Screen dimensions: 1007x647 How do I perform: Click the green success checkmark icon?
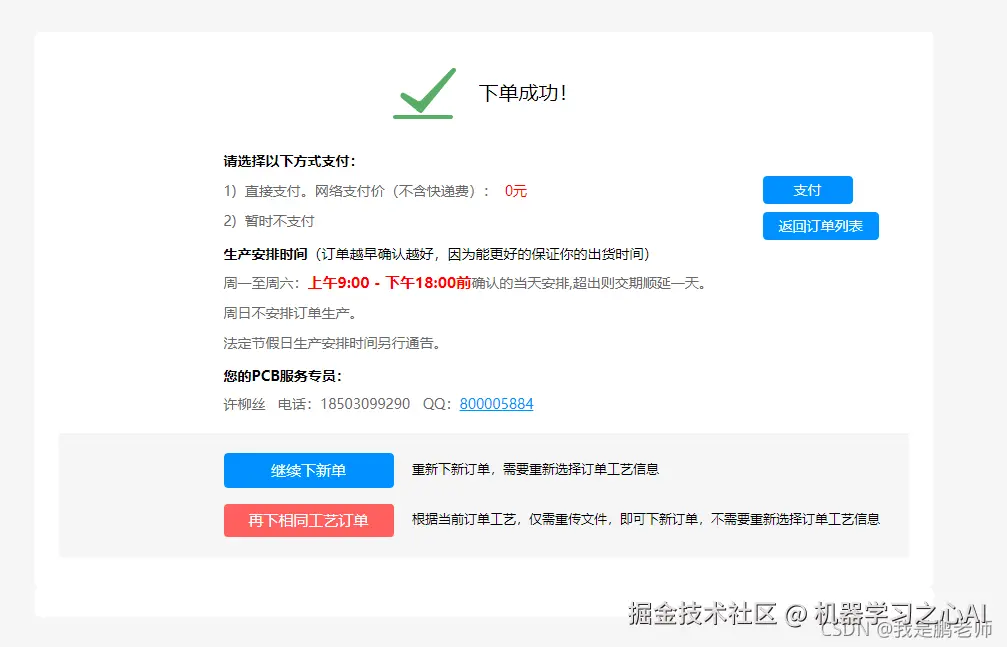pyautogui.click(x=424, y=92)
